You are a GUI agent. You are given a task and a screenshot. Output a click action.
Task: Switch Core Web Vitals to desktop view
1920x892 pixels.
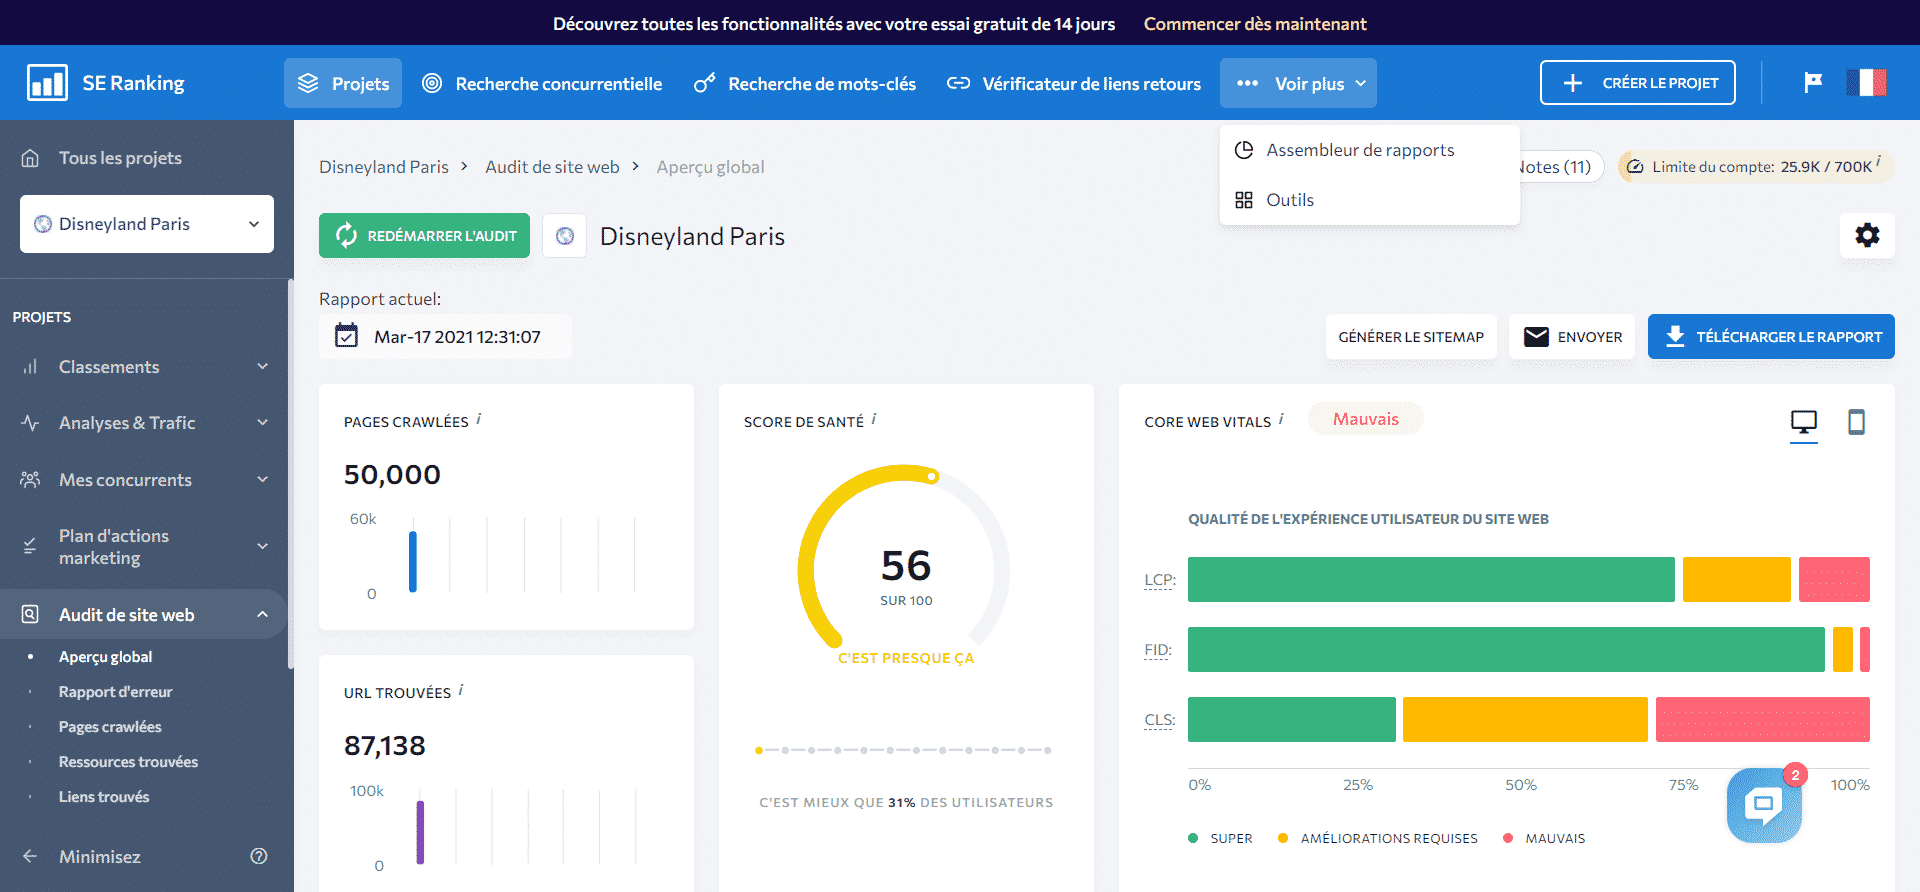pyautogui.click(x=1803, y=423)
